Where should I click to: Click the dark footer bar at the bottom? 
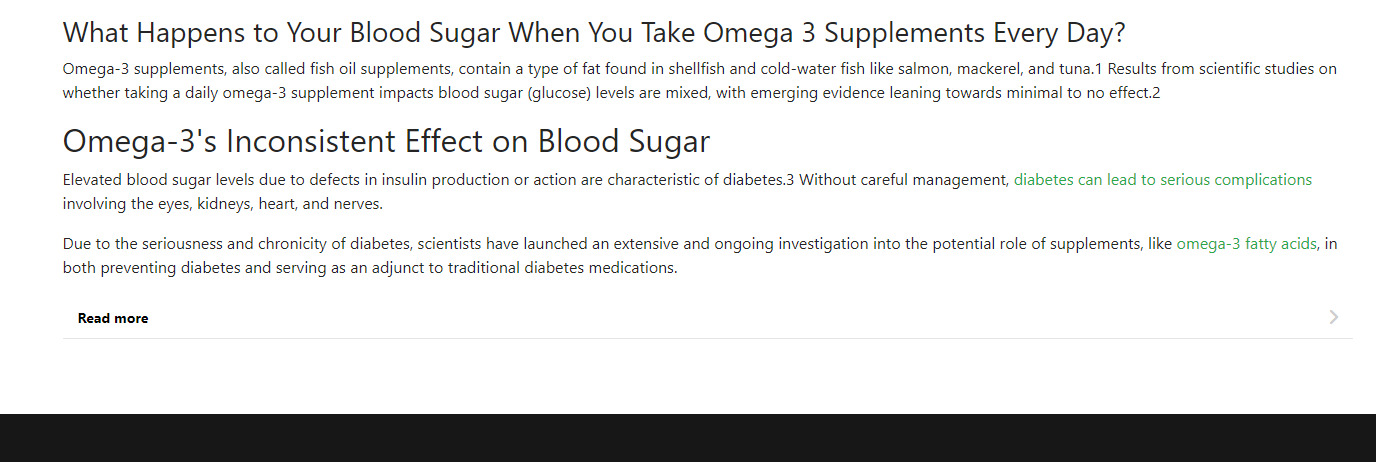[x=688, y=438]
